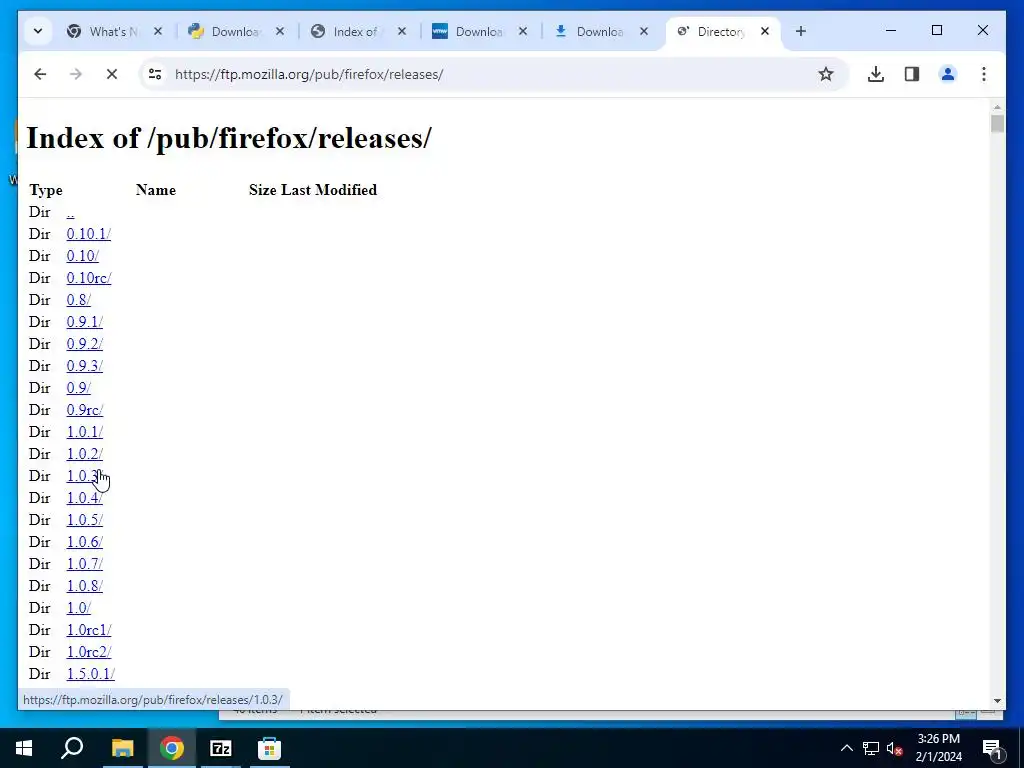The image size is (1024, 768).
Task: Open network status tray icon
Action: [871, 748]
